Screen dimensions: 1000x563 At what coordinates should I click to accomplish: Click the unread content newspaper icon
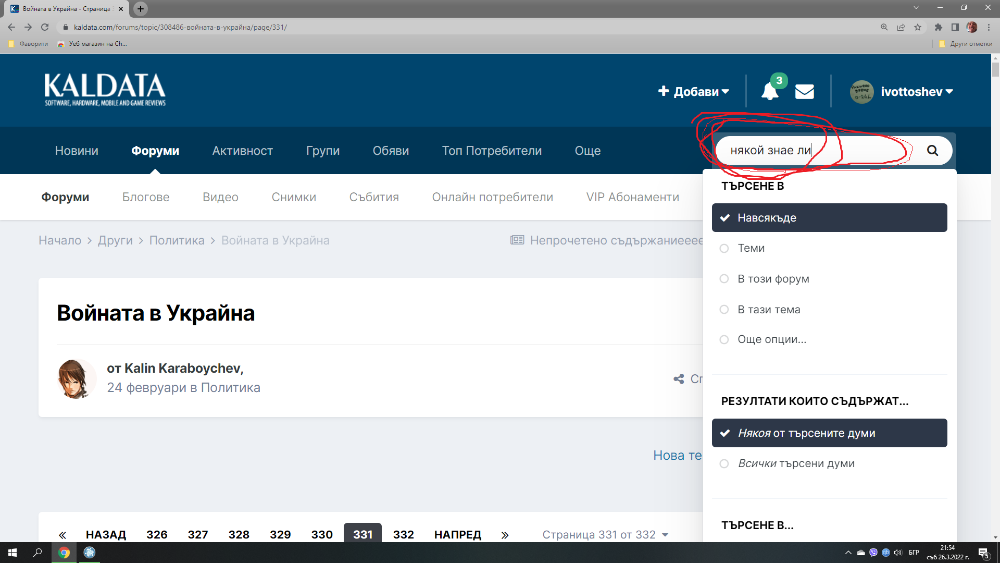pos(517,240)
